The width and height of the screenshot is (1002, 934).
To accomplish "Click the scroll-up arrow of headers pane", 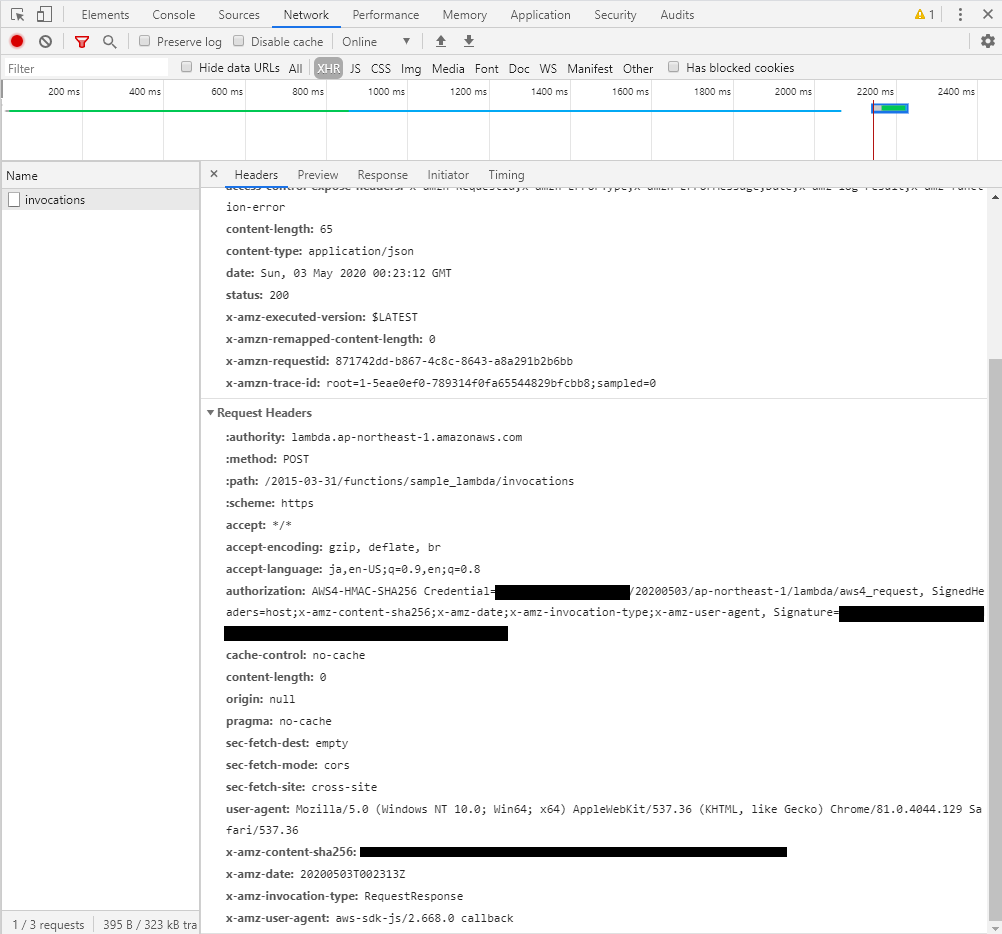I will [x=995, y=197].
